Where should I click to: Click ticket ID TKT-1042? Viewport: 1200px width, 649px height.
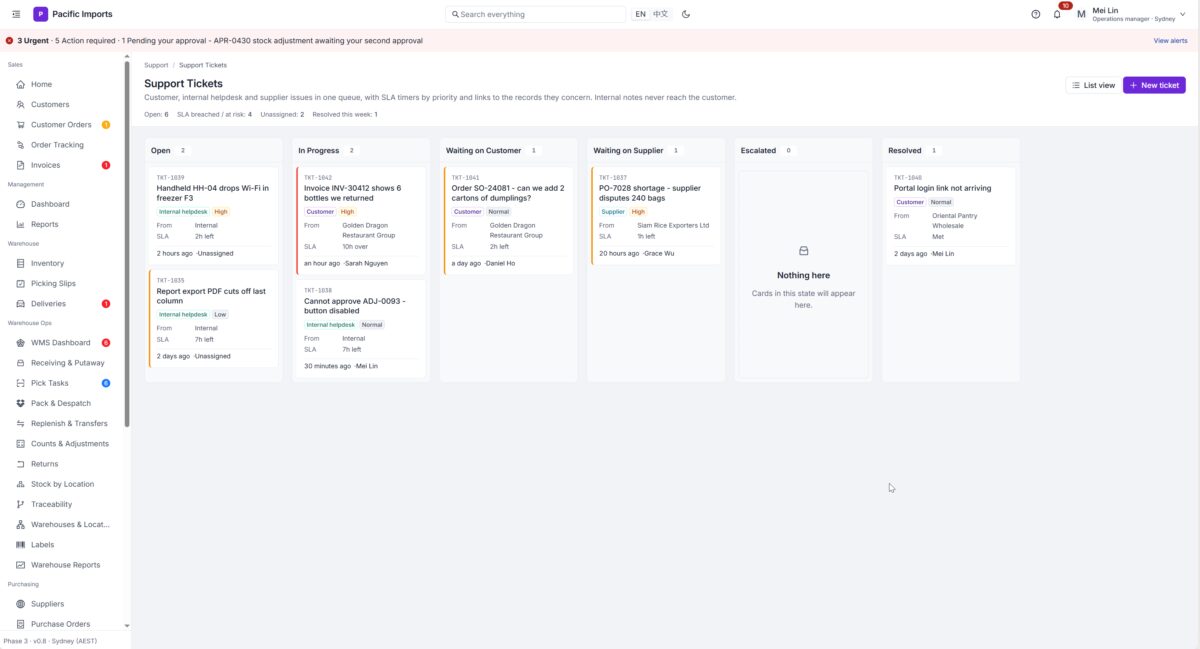pyautogui.click(x=318, y=177)
